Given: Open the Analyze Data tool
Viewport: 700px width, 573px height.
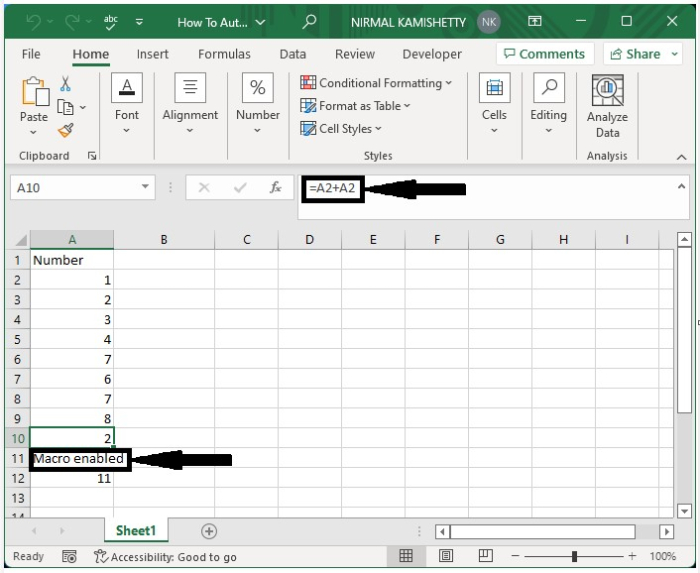Looking at the screenshot, I should point(607,106).
